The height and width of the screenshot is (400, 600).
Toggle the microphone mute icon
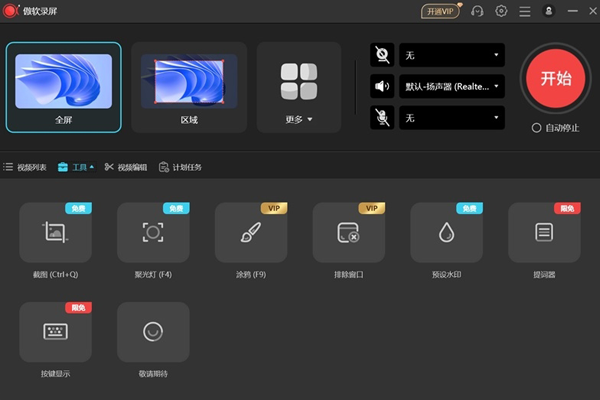coord(382,118)
